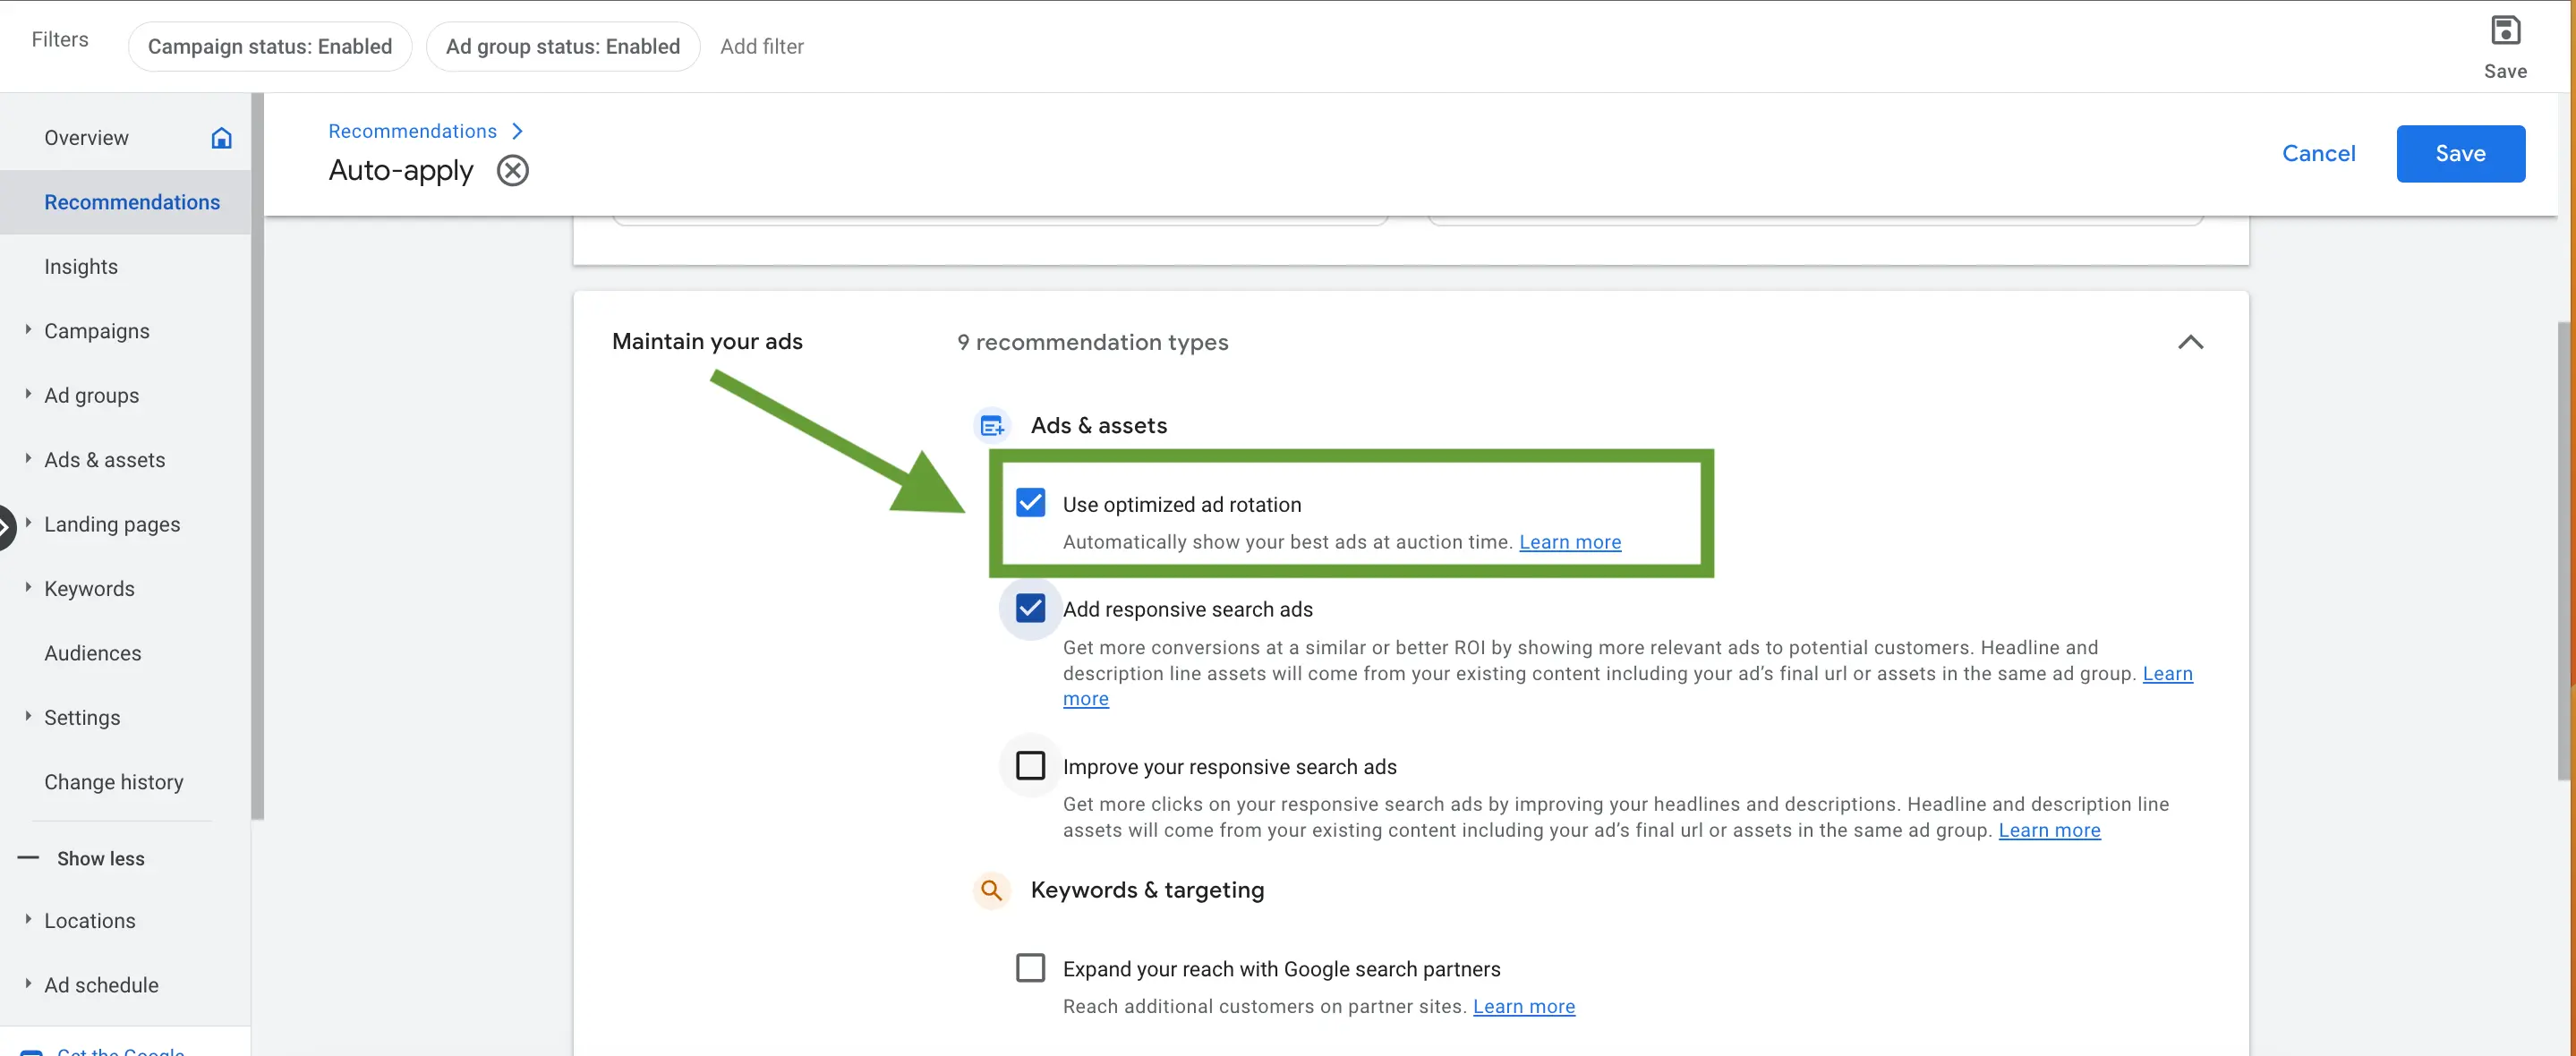
Task: Expand the Ad schedule sidebar item
Action: (x=28, y=983)
